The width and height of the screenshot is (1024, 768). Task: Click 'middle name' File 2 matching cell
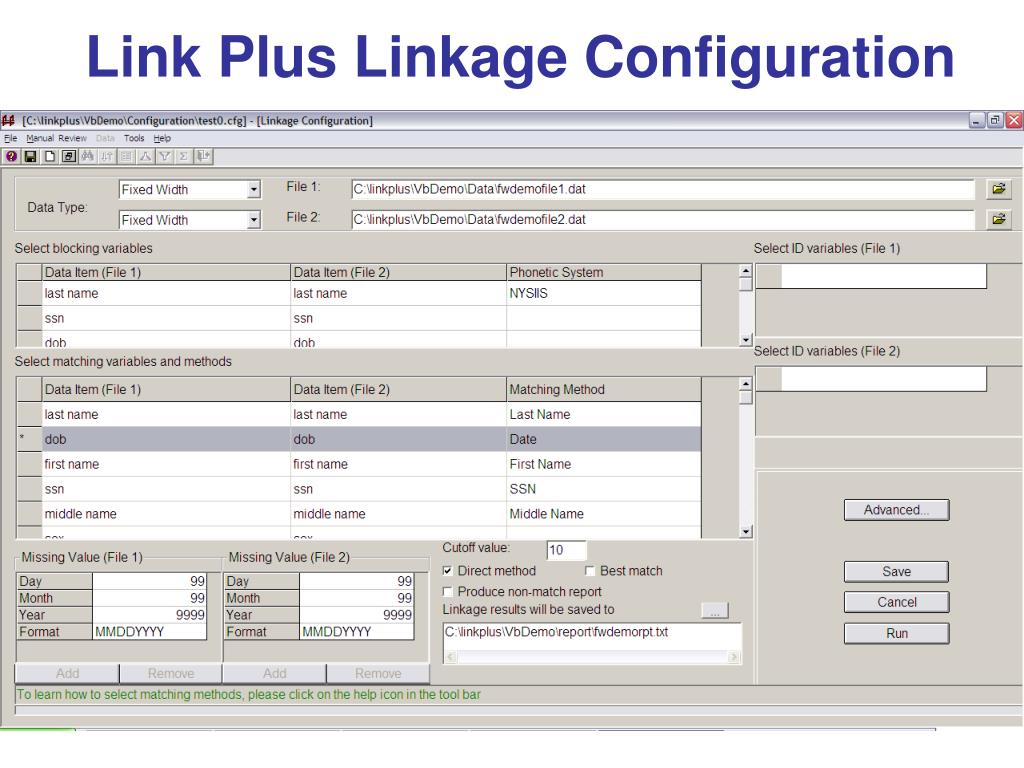tap(398, 513)
